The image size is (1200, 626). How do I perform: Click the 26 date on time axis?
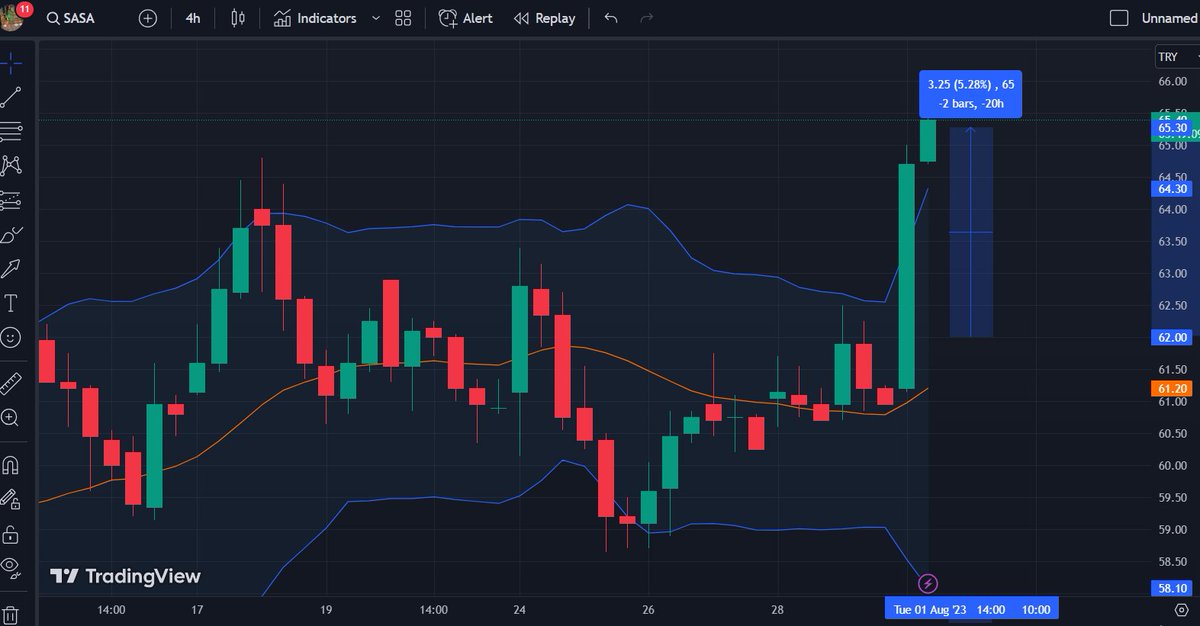coord(648,609)
